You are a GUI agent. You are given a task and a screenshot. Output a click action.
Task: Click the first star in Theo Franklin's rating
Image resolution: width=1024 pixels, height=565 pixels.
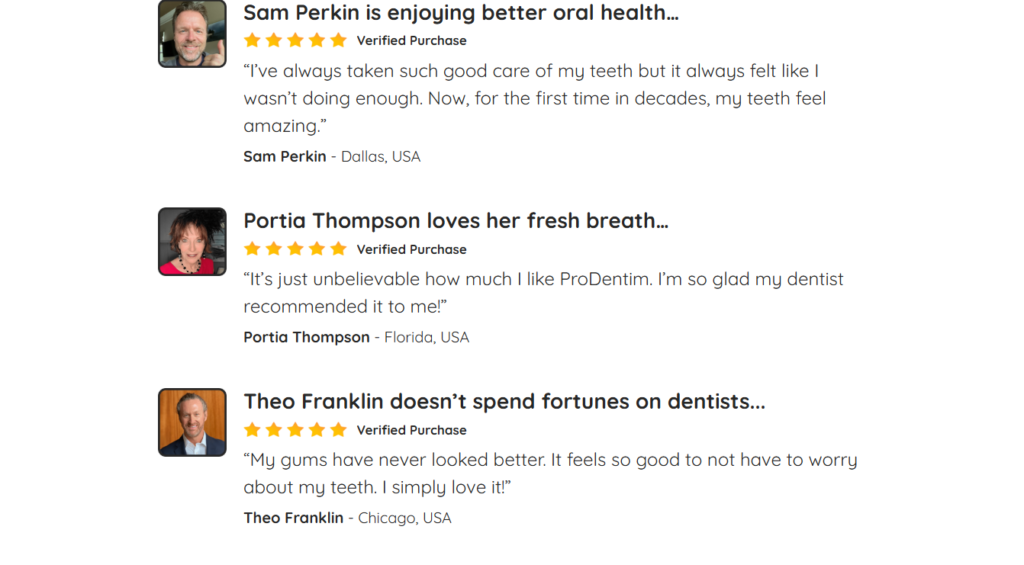[x=252, y=430]
